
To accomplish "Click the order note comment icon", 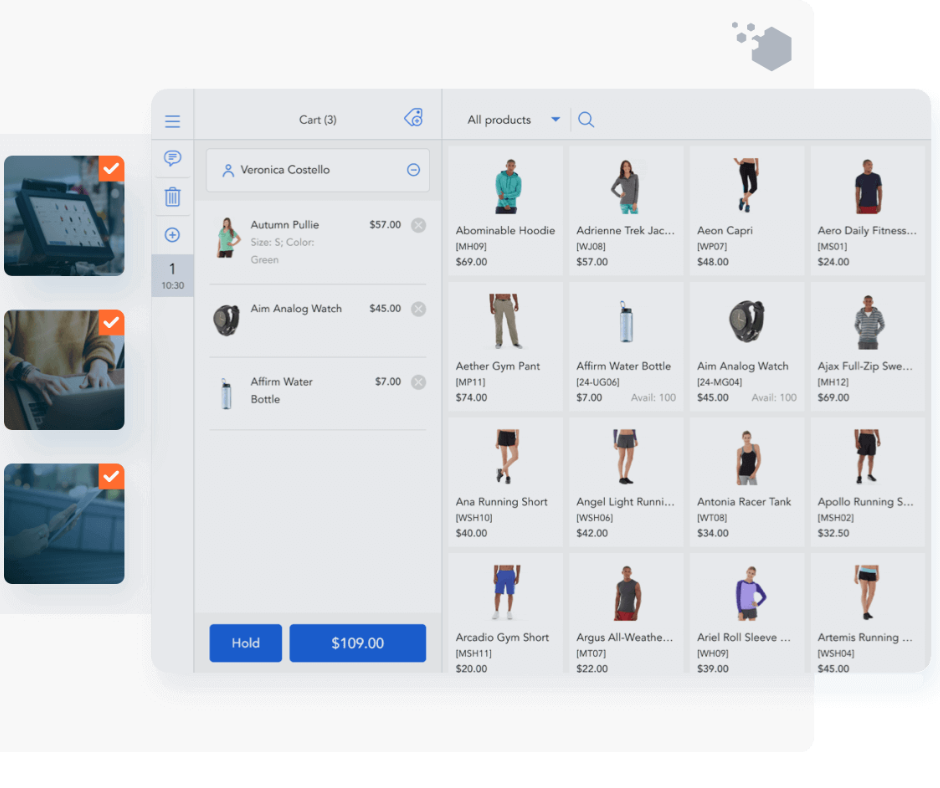I will (172, 159).
